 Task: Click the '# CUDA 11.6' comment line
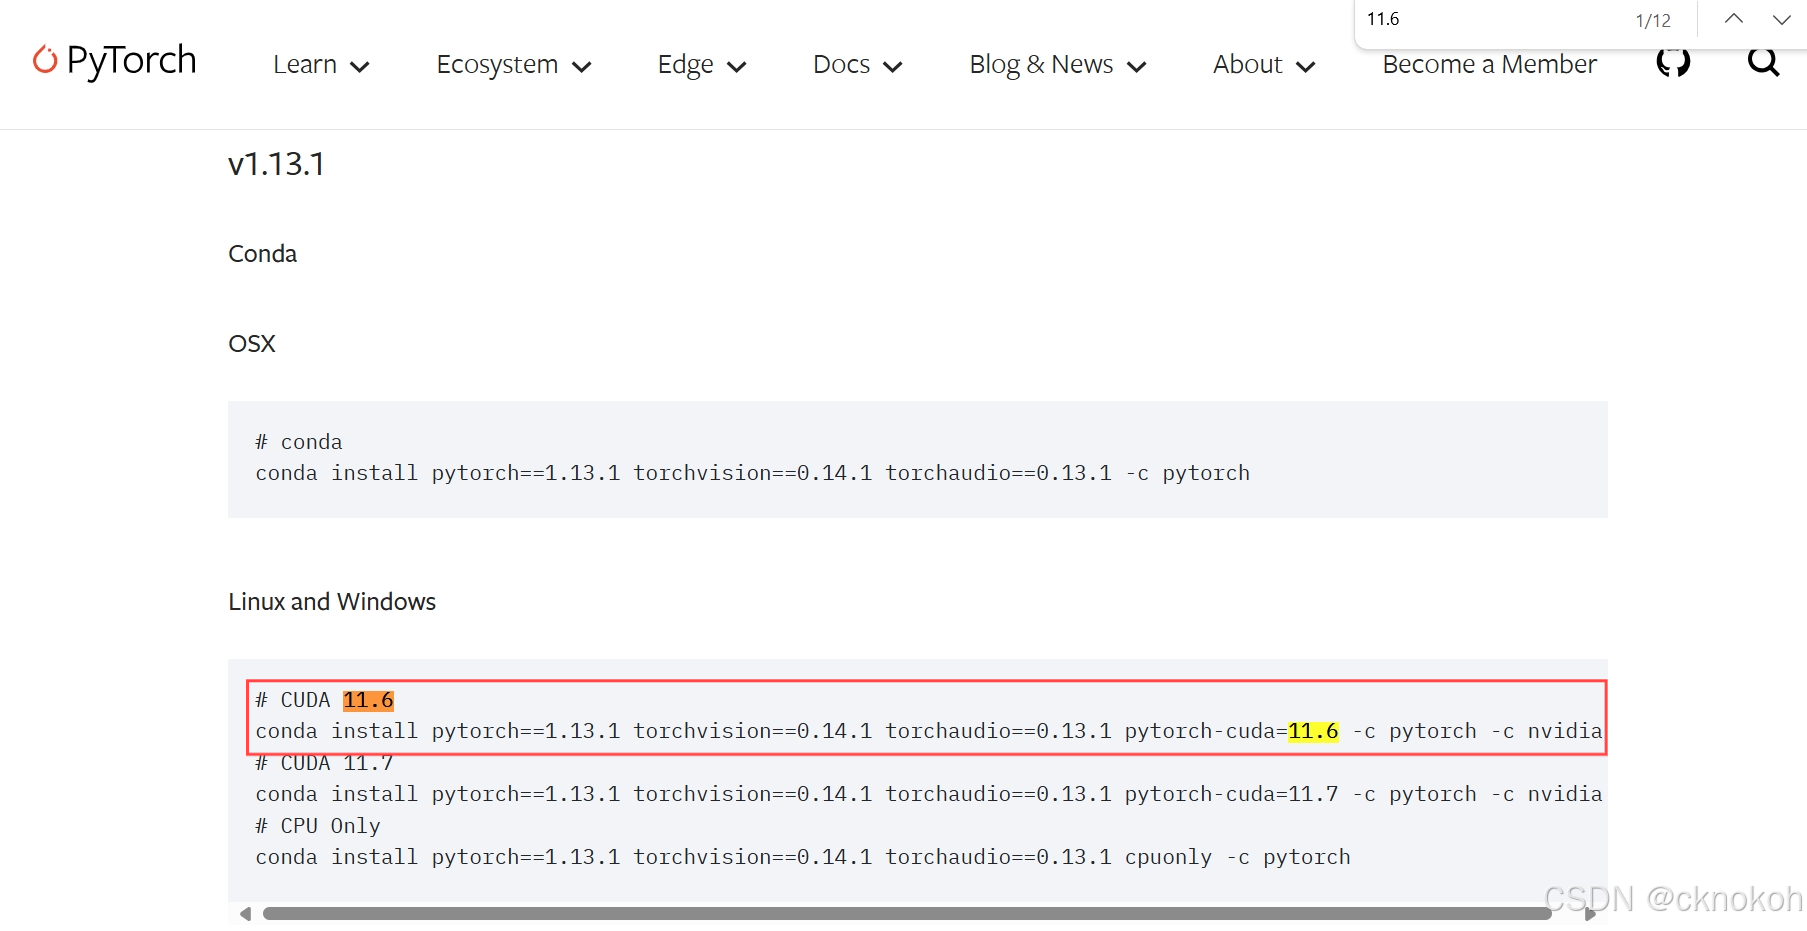pyautogui.click(x=324, y=700)
